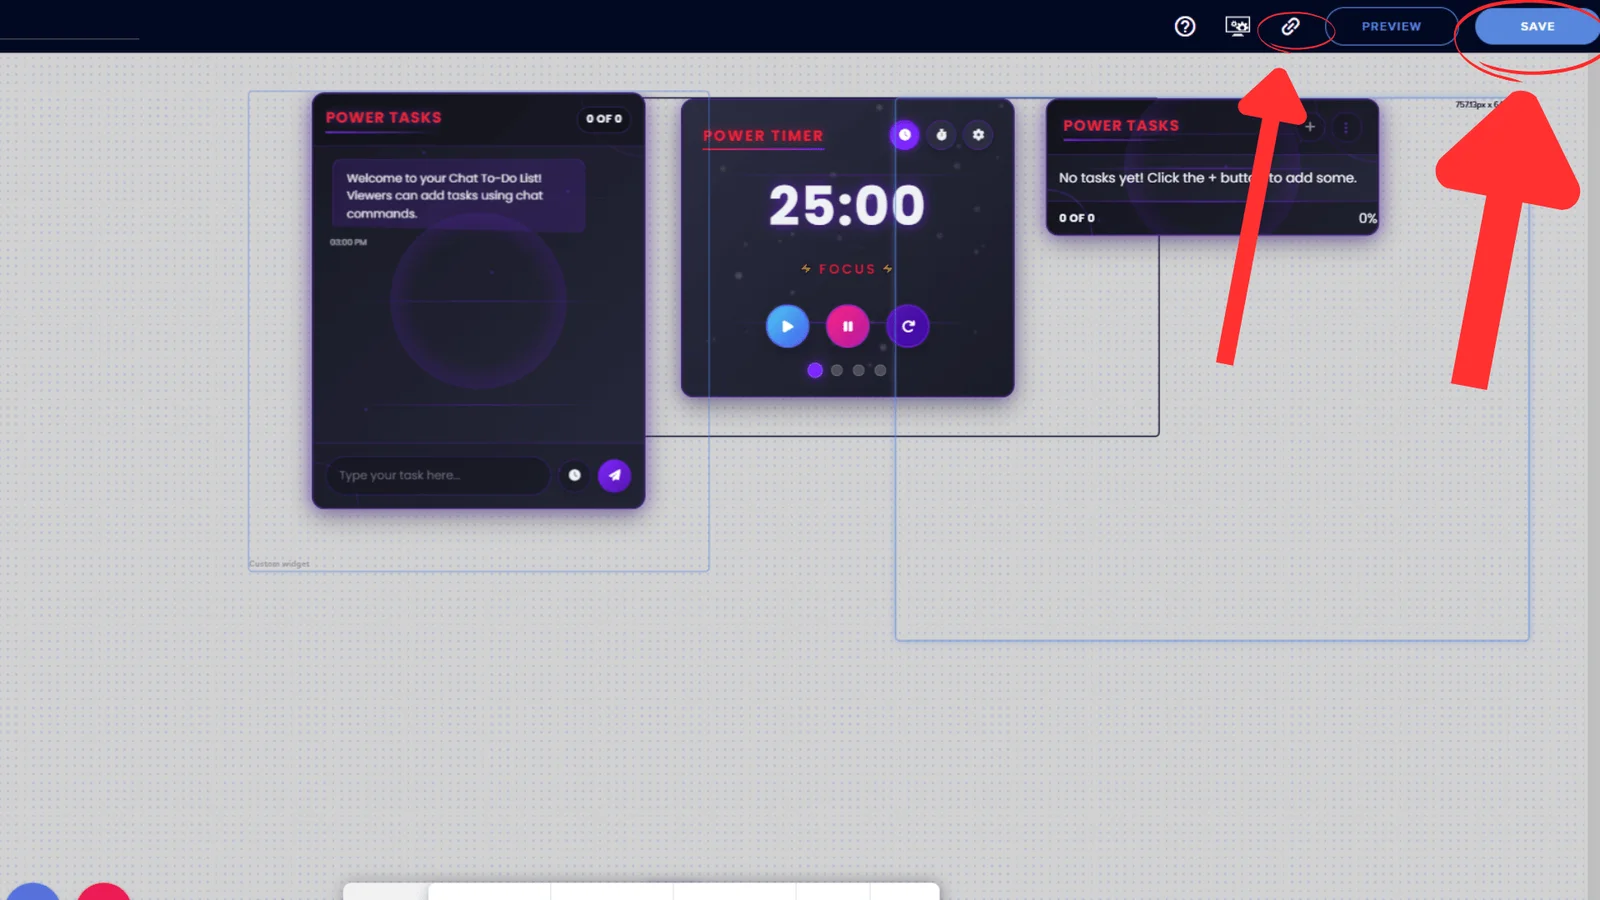Open the monitor settings icon in top bar

click(x=1237, y=27)
